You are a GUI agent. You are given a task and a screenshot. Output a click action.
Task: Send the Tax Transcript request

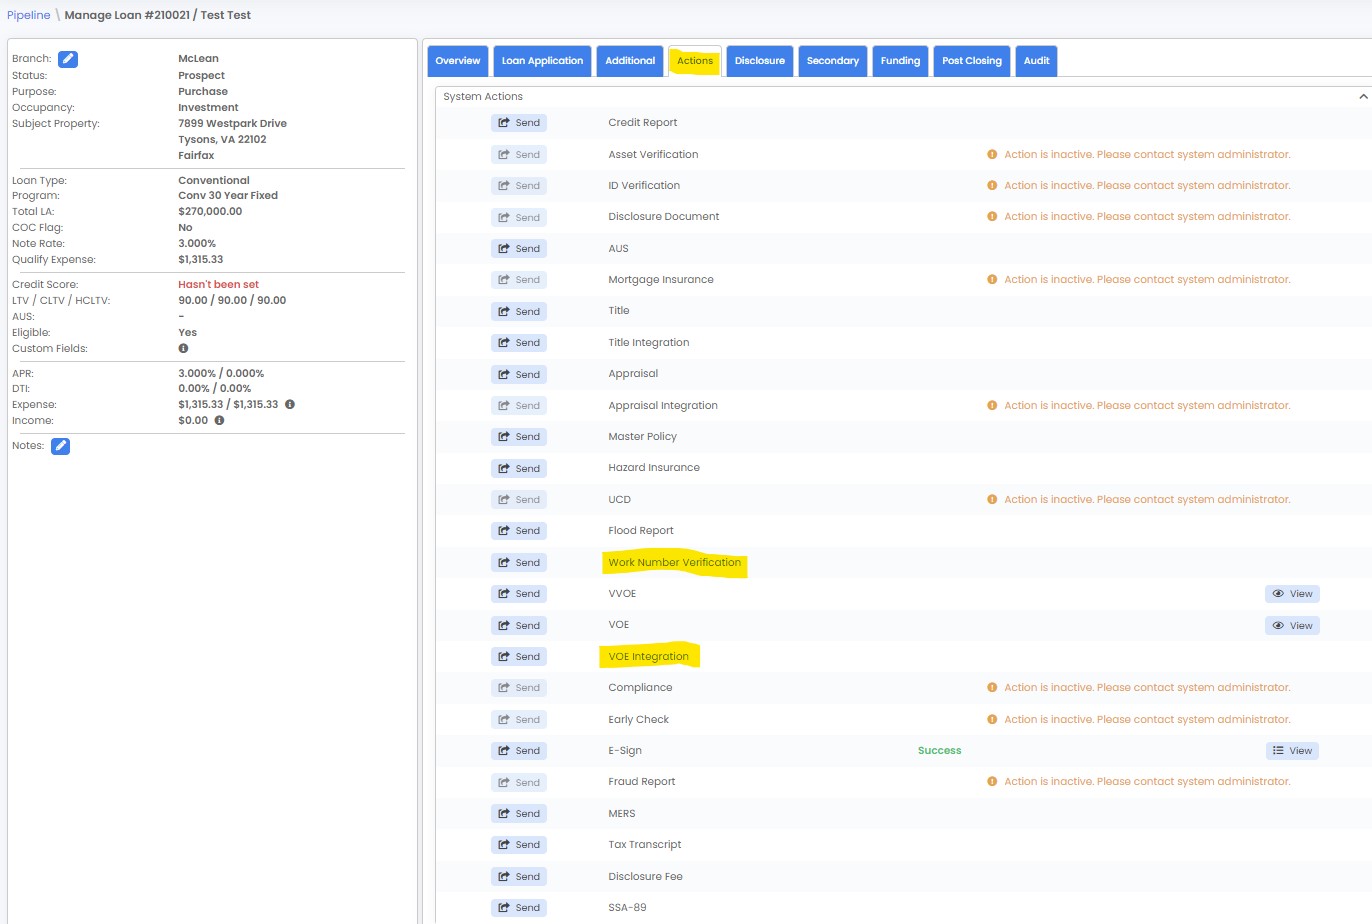[x=519, y=845]
